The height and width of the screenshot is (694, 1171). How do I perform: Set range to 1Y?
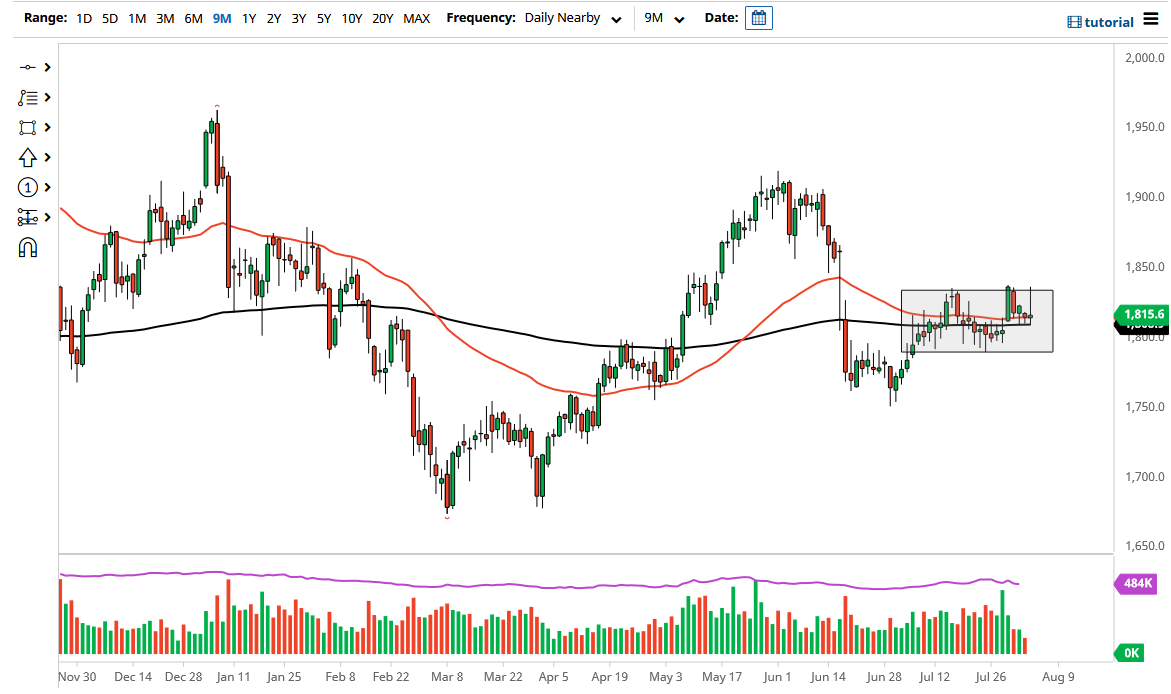tap(249, 18)
